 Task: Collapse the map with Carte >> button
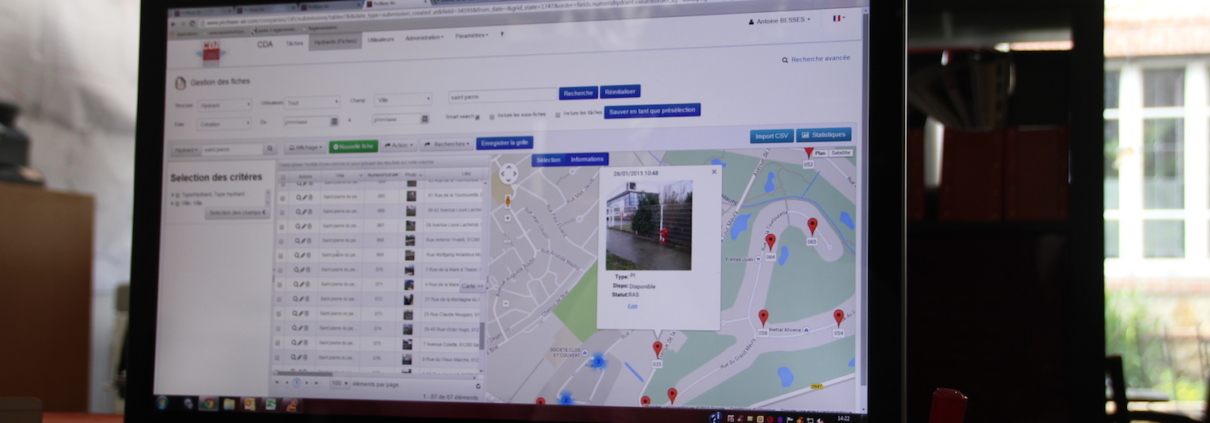[x=472, y=287]
